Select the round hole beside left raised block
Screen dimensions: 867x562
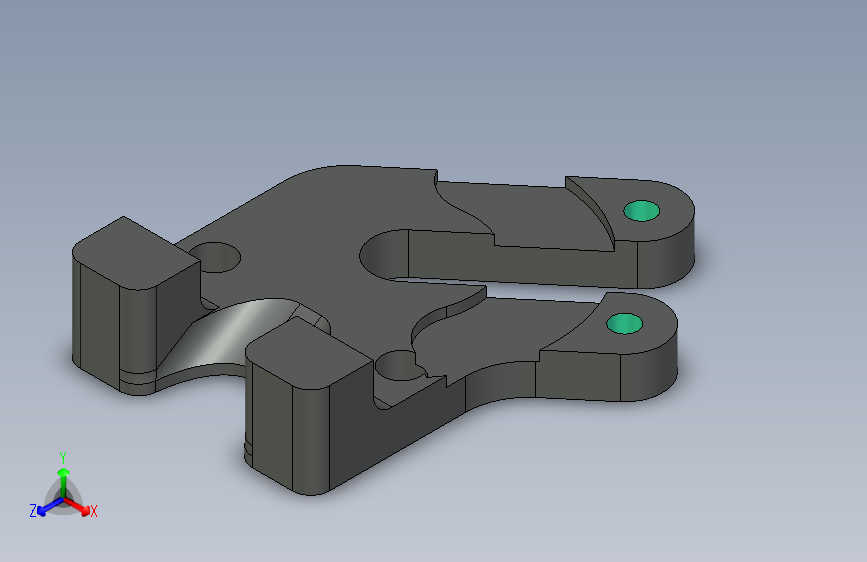point(218,257)
